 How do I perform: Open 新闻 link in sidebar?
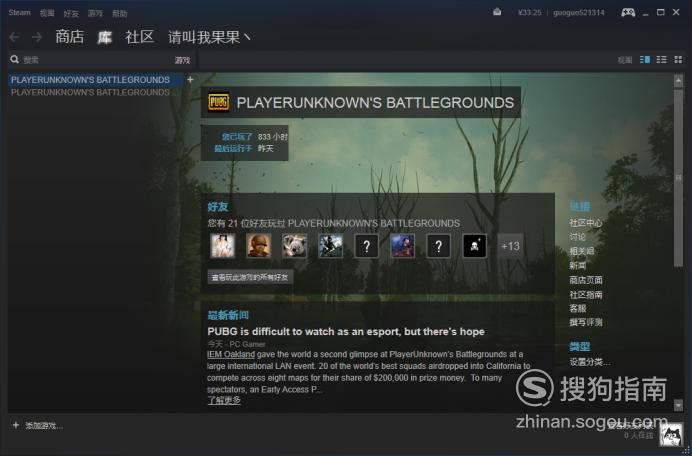578,265
